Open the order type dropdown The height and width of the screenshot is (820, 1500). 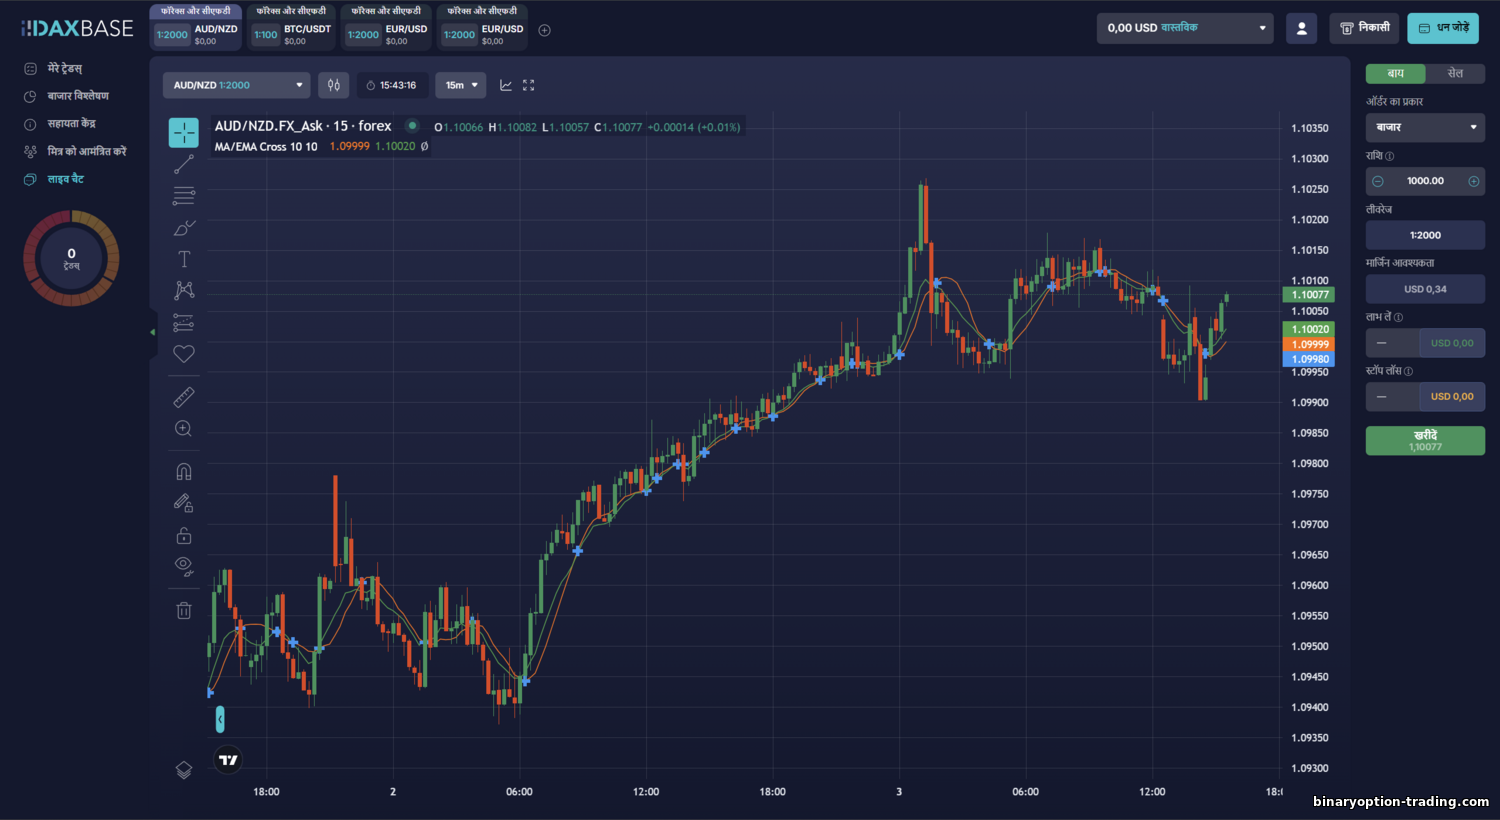(x=1425, y=127)
